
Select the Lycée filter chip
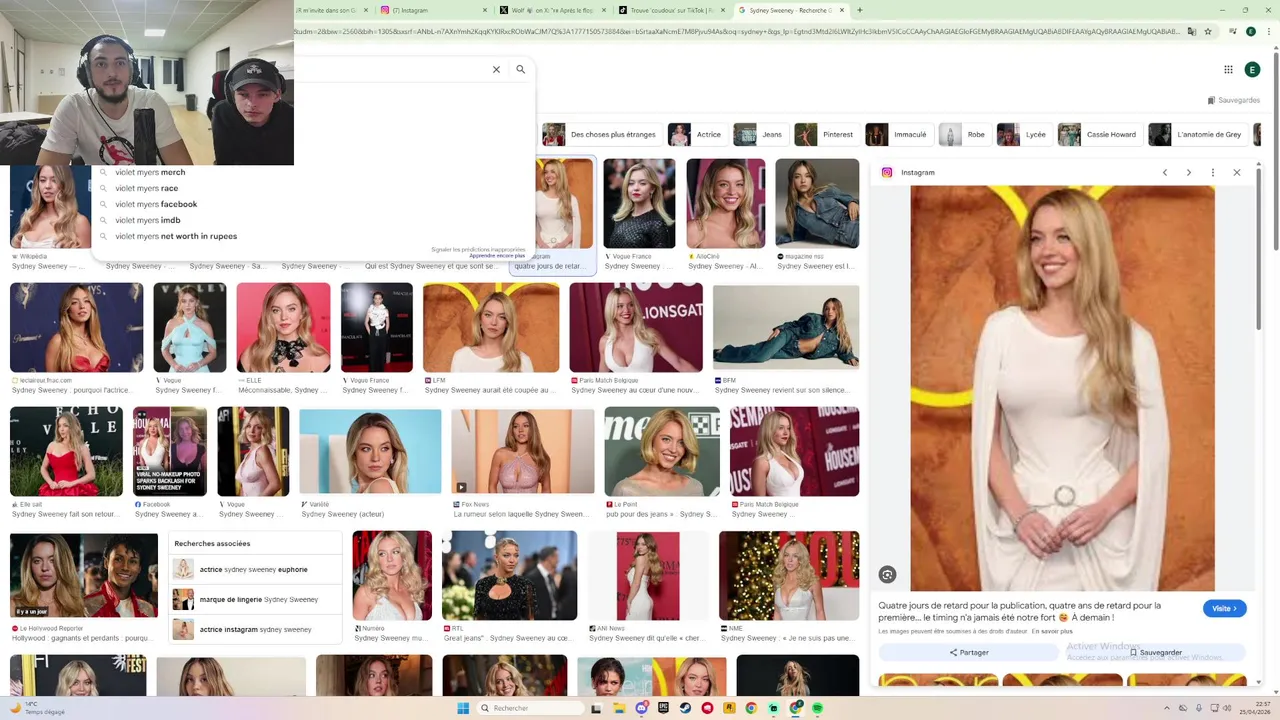[x=1024, y=134]
